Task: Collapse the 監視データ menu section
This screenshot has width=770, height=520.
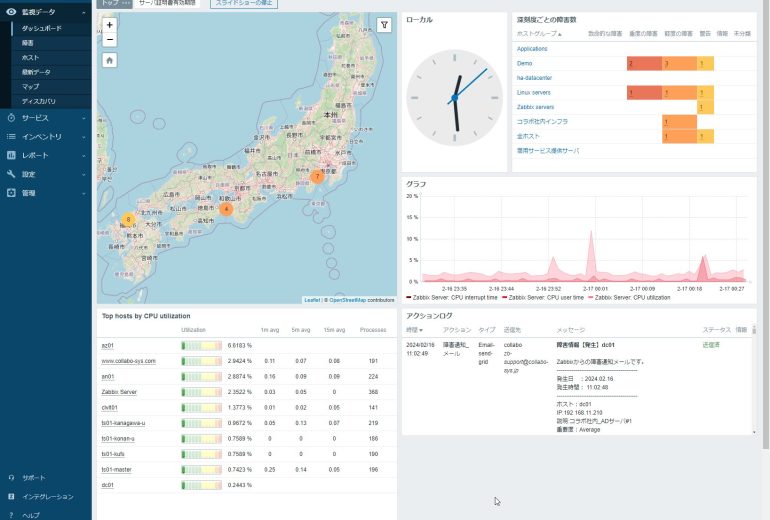Action: tap(83, 12)
